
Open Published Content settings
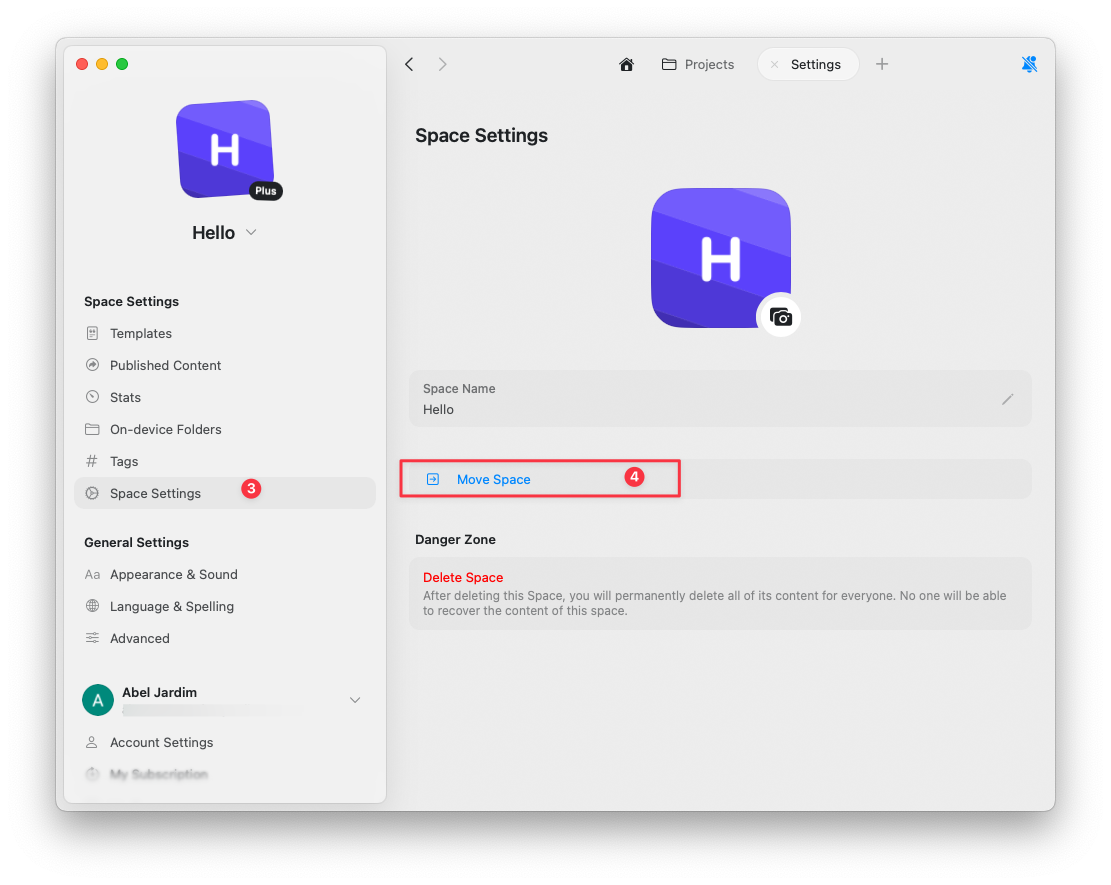[x=225, y=365]
